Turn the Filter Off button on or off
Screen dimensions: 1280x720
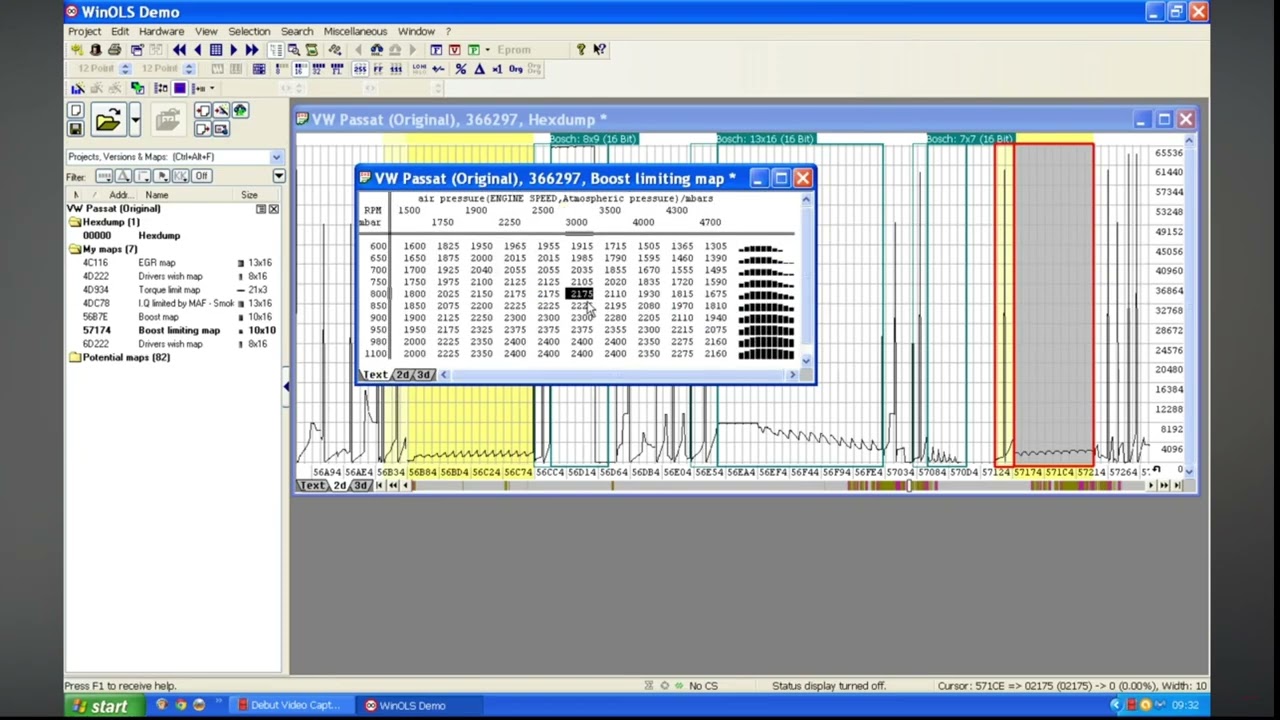(x=201, y=177)
